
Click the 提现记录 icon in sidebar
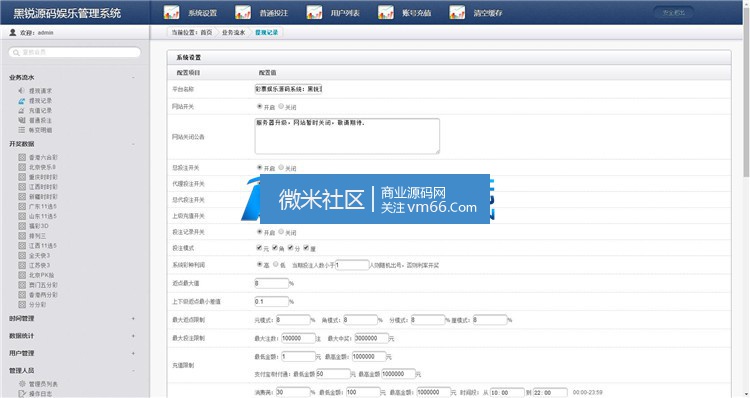tap(22, 100)
